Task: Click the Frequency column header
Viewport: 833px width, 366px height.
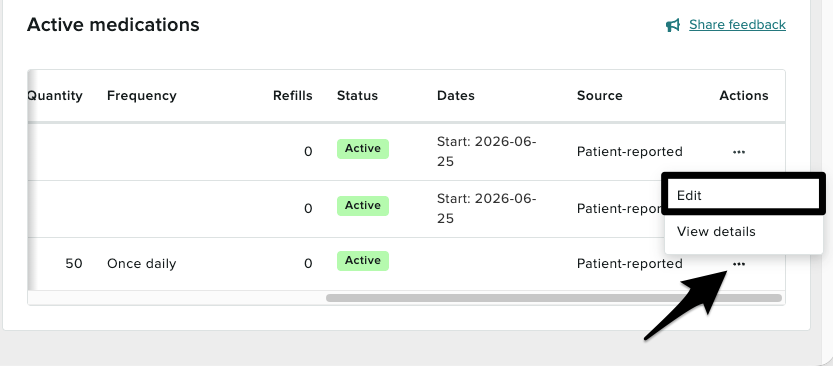Action: click(141, 96)
